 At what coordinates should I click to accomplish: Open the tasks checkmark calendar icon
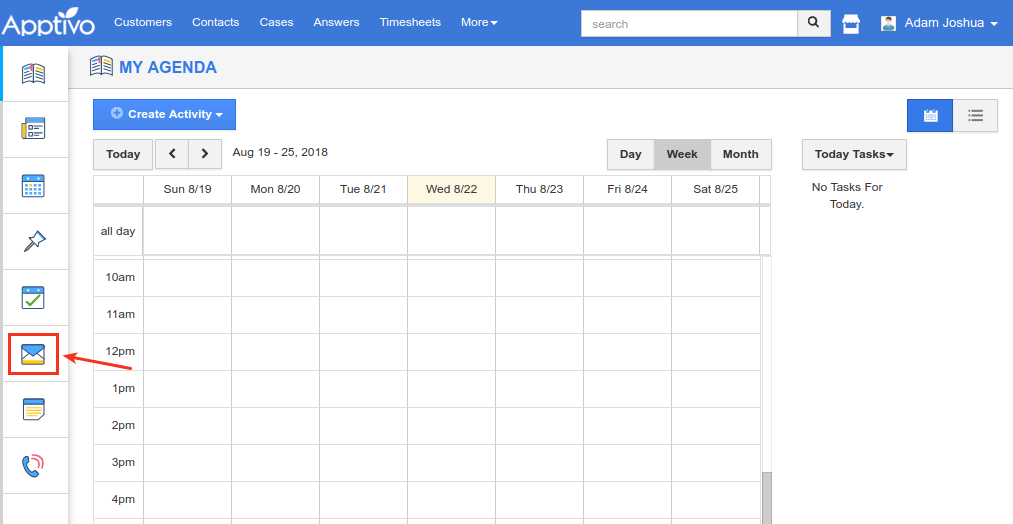33,297
